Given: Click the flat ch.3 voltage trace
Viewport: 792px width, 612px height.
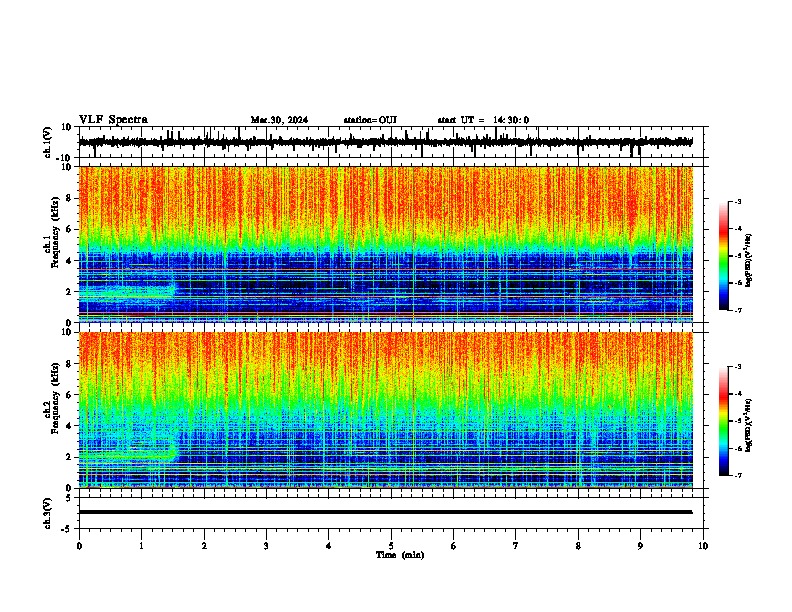Looking at the screenshot, I should (x=385, y=512).
